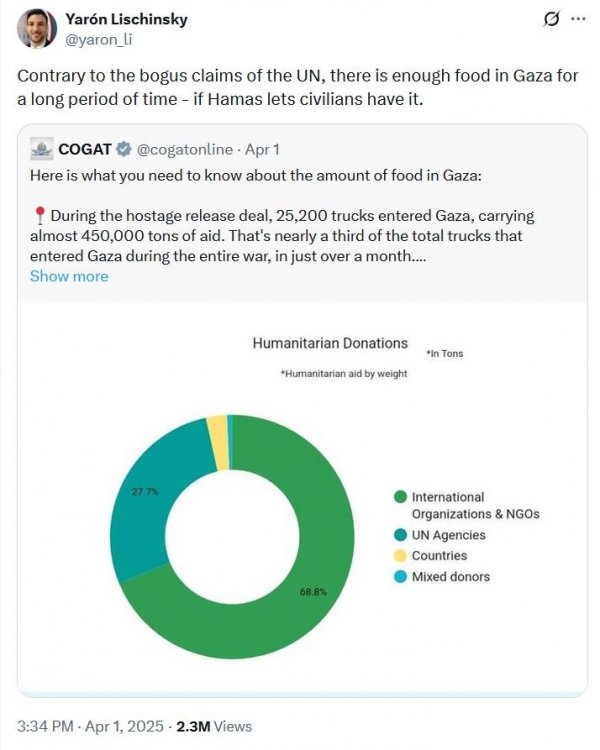600x750 pixels.
Task: Click COGAT's verified checkmark badge
Action: point(124,149)
